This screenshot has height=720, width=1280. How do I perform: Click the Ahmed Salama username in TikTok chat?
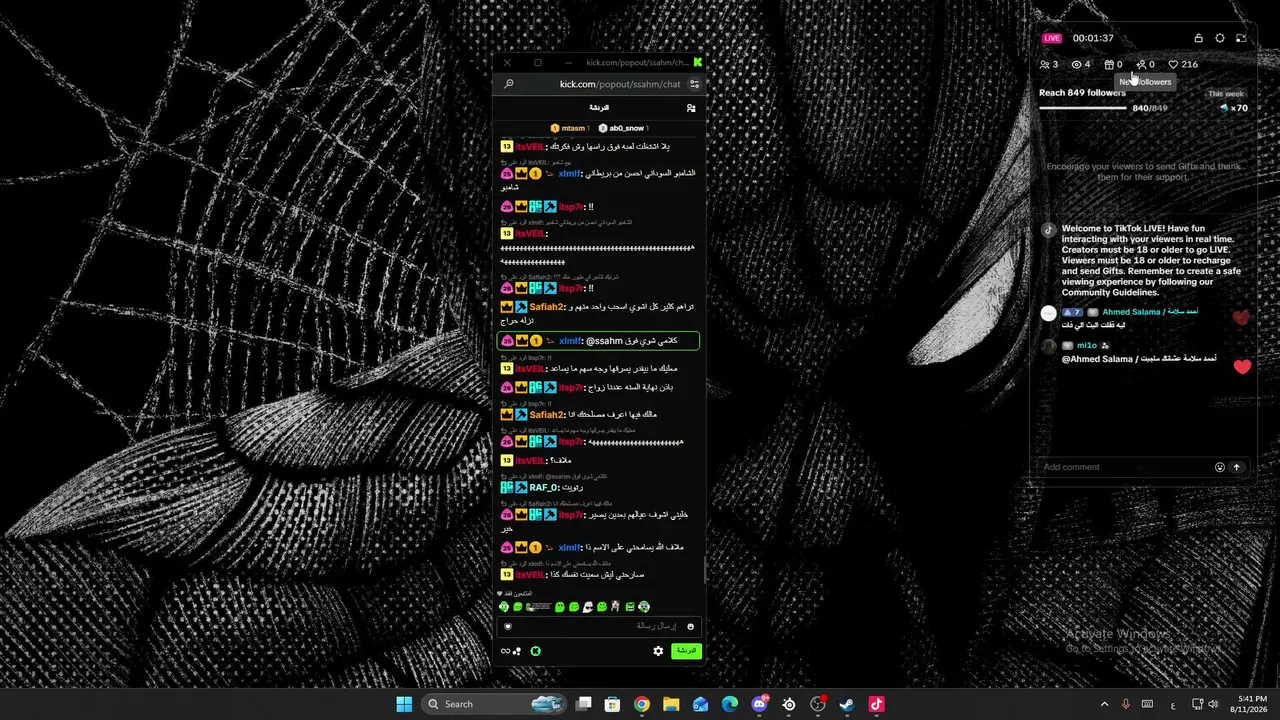1150,312
